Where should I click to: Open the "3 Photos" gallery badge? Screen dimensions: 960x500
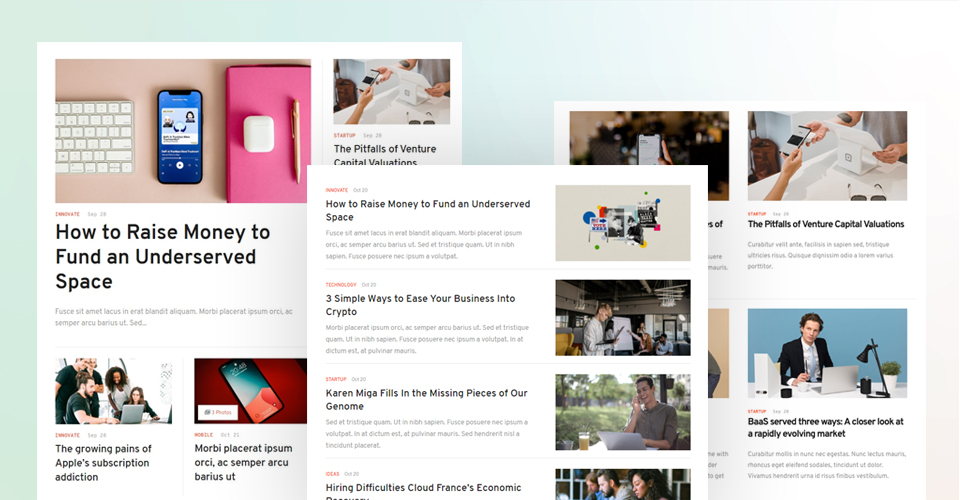[217, 412]
